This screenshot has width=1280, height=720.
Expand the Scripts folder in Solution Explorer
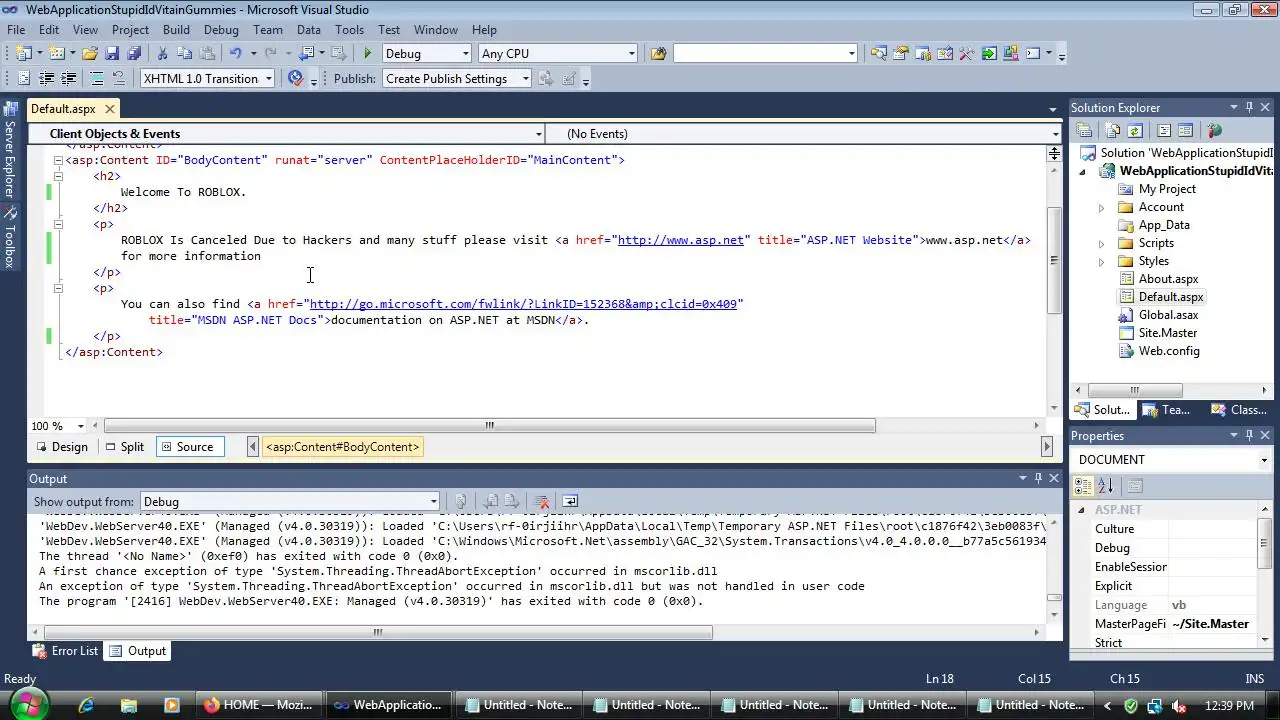tap(1101, 243)
